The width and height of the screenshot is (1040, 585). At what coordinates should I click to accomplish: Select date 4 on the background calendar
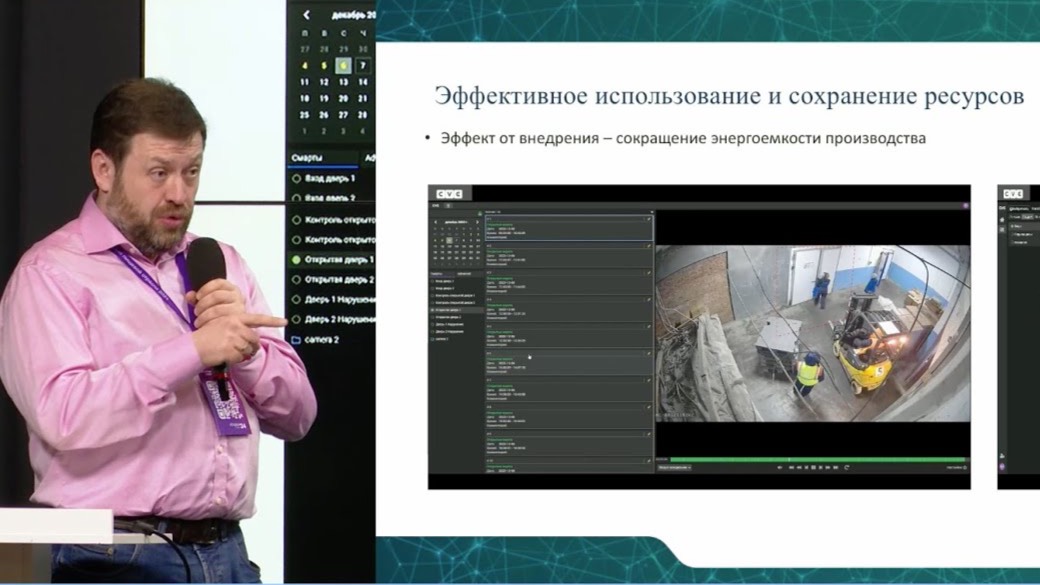tap(304, 66)
